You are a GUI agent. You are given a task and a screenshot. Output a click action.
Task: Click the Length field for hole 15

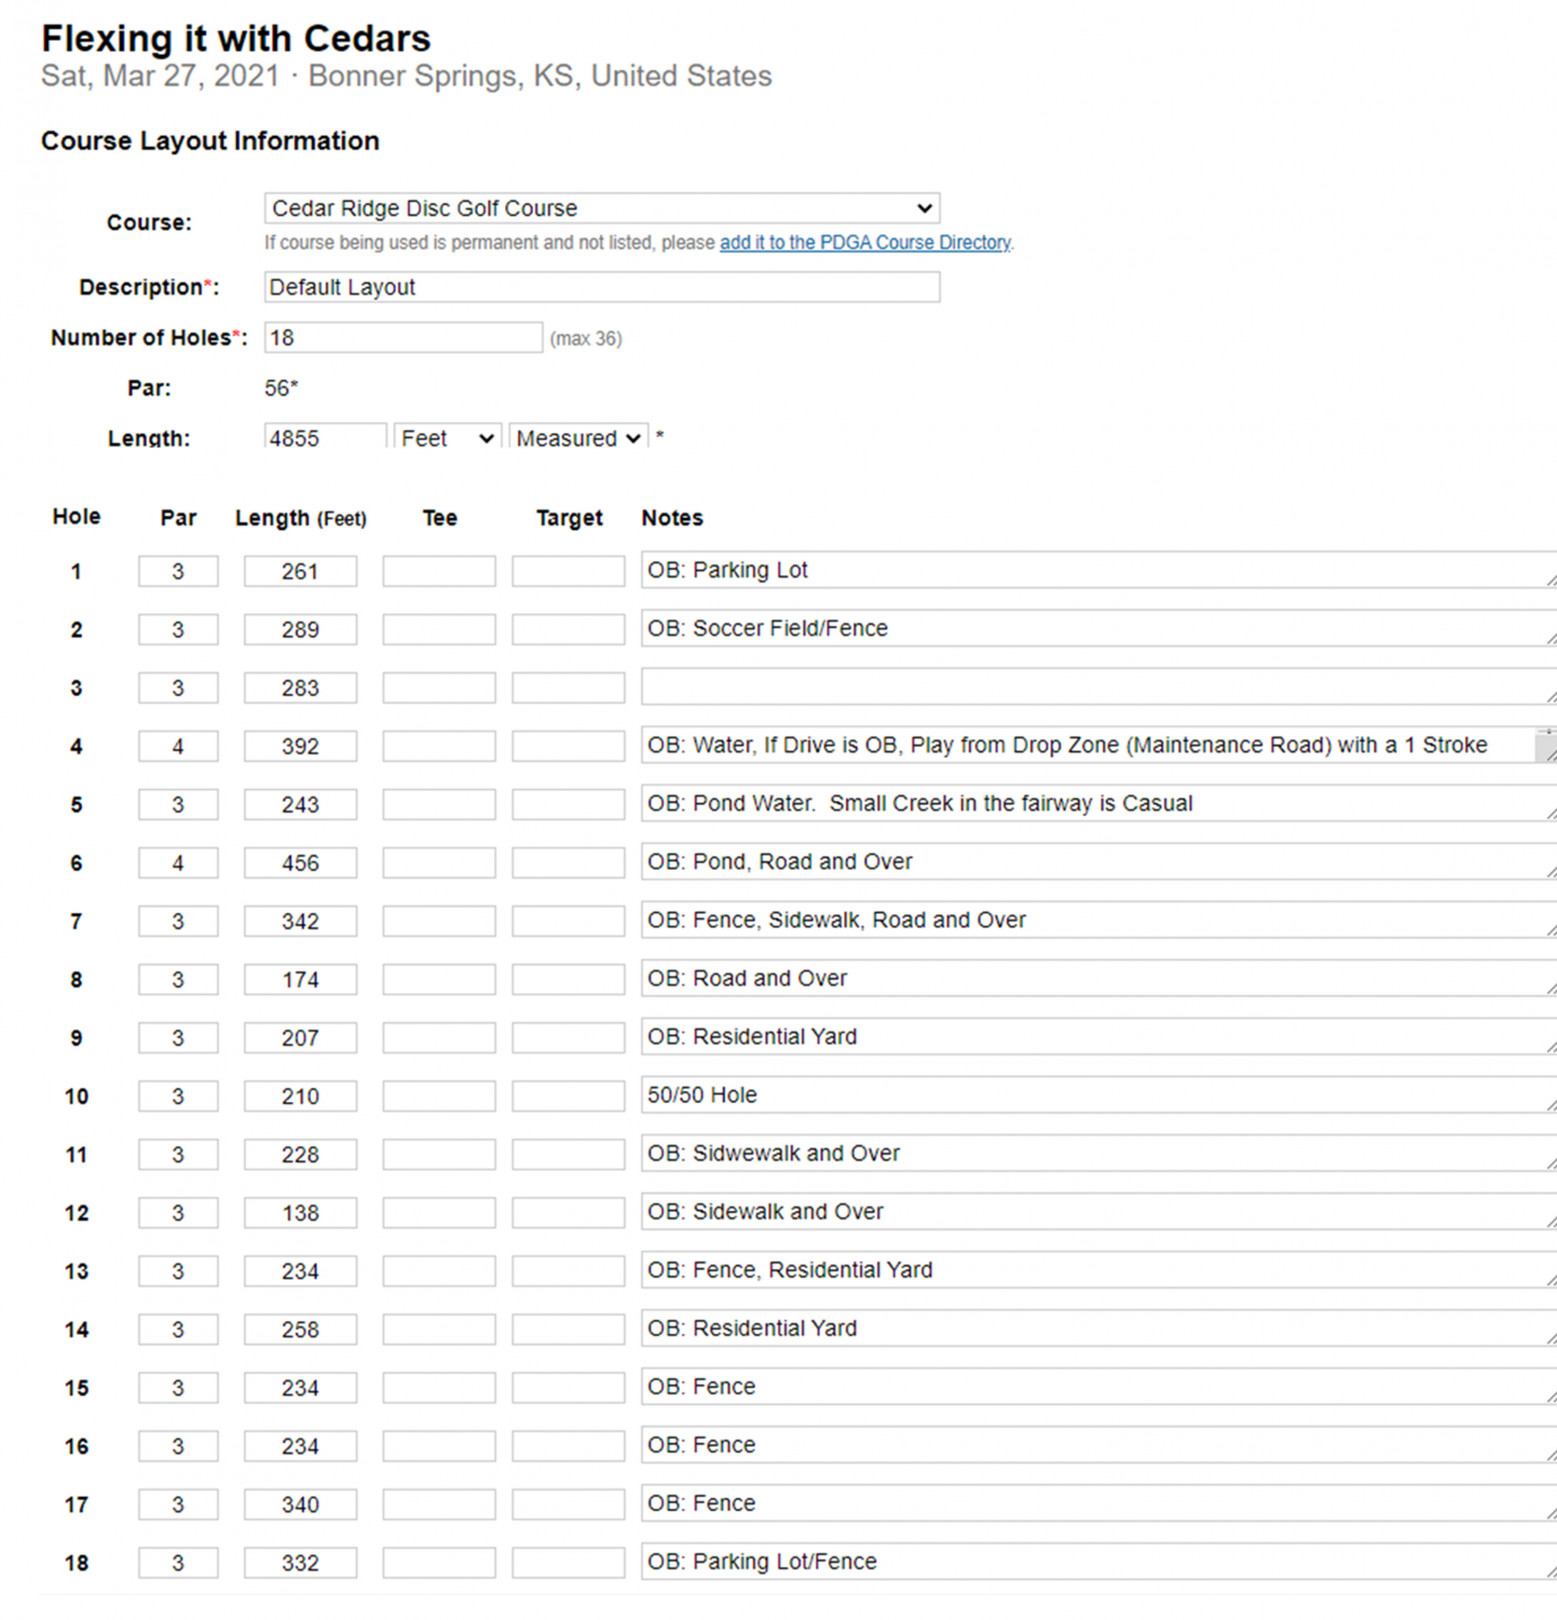pyautogui.click(x=300, y=1388)
